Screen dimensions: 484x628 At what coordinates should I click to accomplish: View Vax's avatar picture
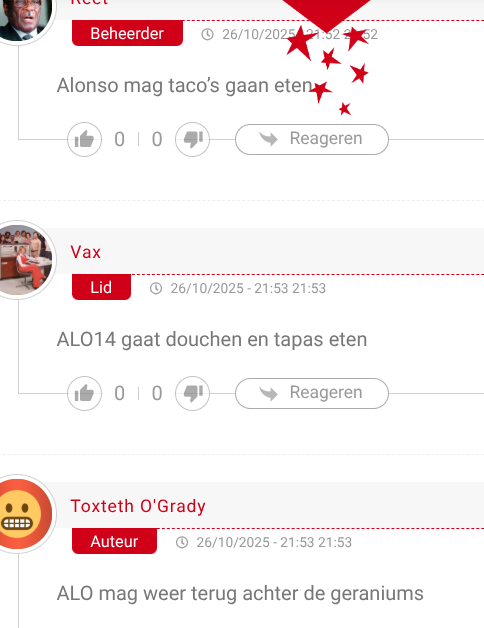(x=25, y=260)
